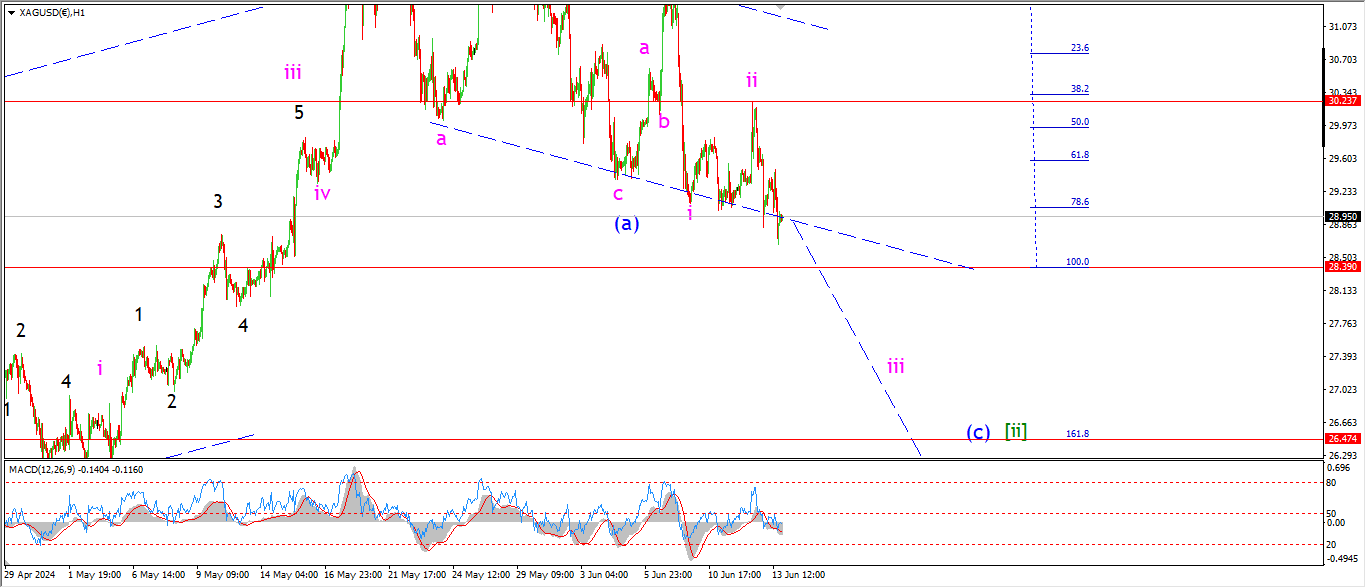Select the blue (c) wave label
Image resolution: width=1366 pixels, height=588 pixels.
978,432
